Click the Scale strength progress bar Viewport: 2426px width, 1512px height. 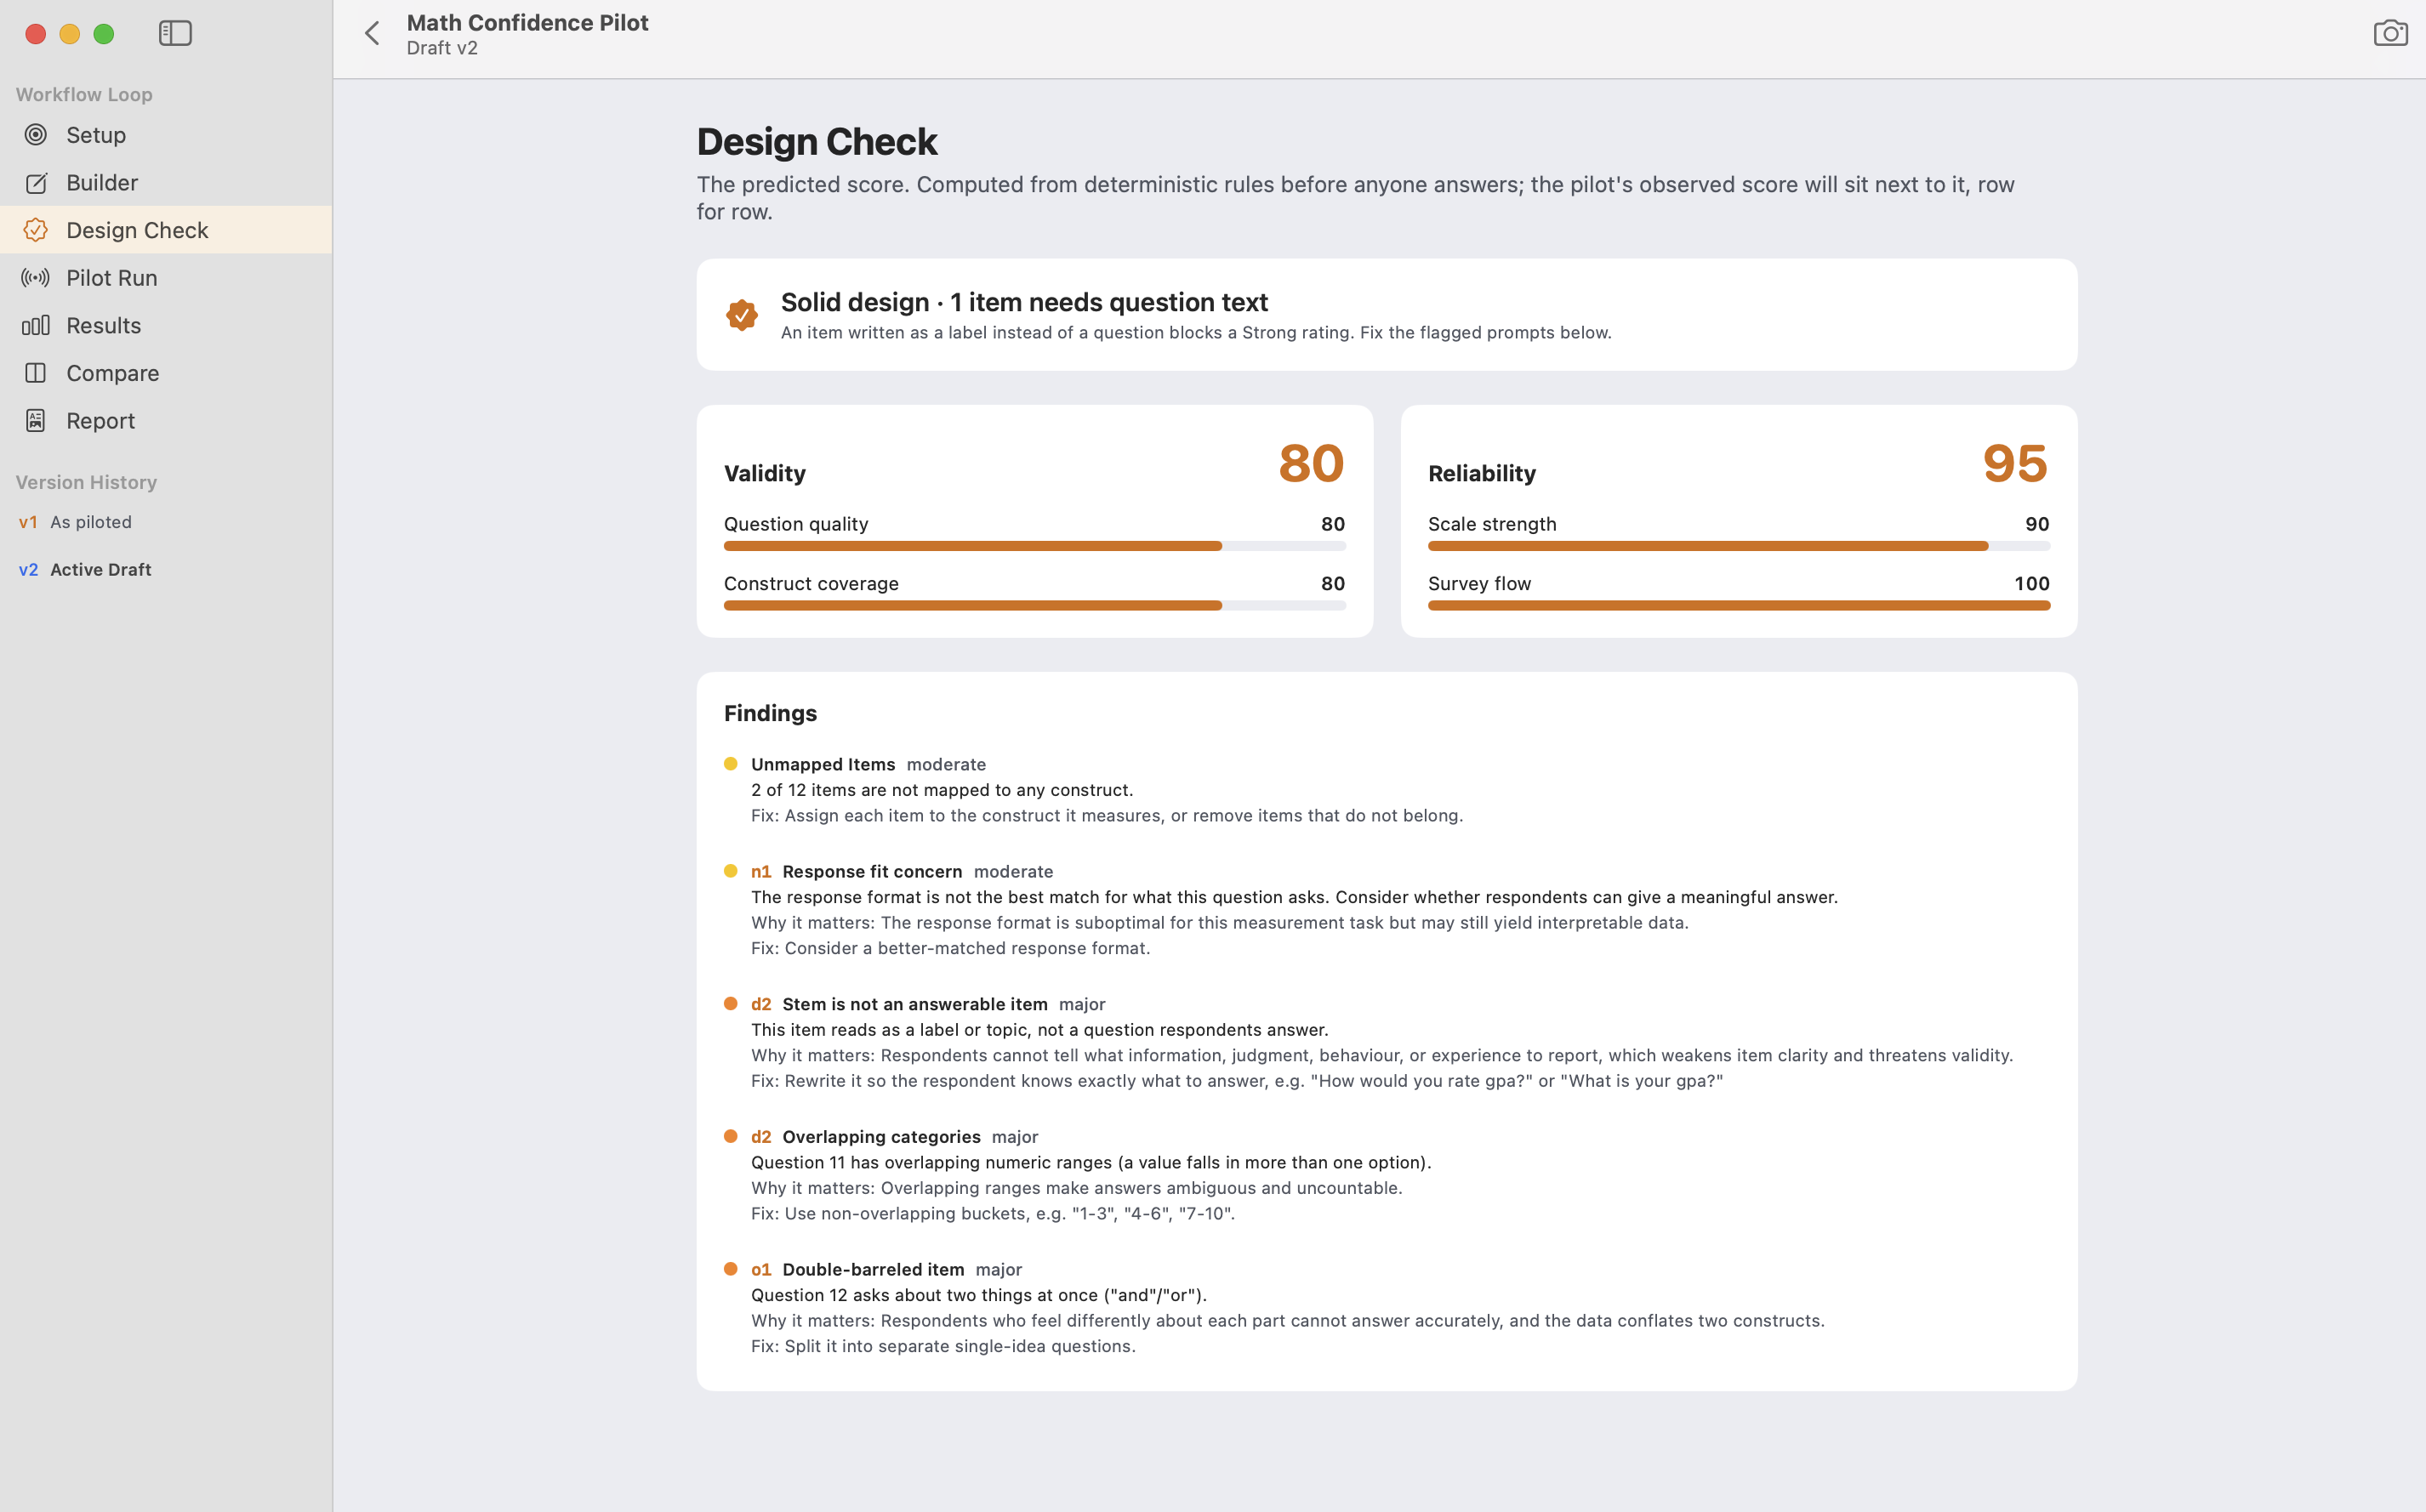[1739, 546]
